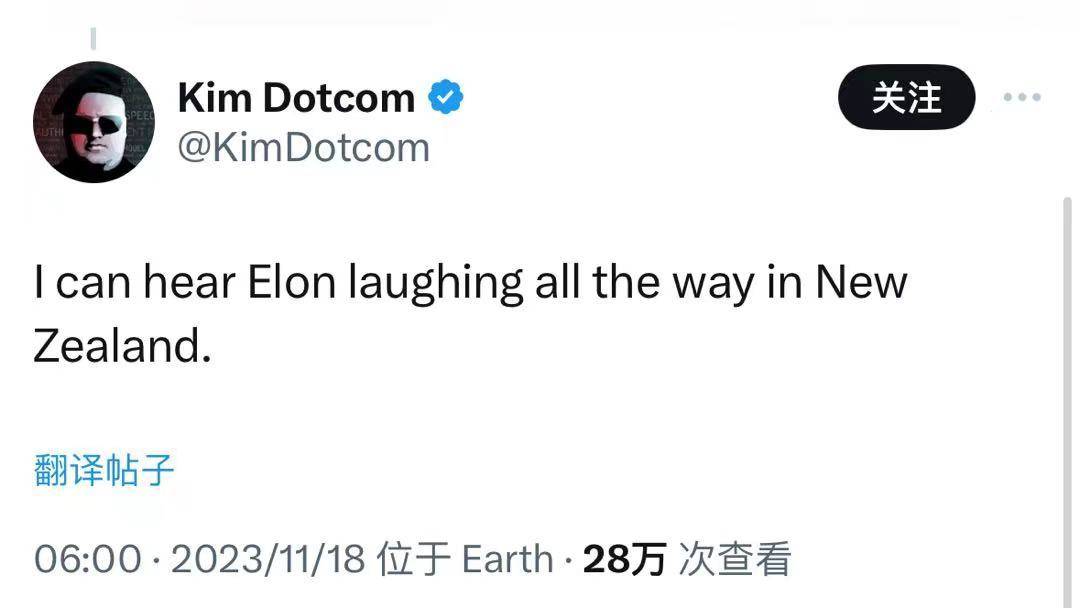Click the 2023/11/18 post date

pyautogui.click(x=268, y=558)
